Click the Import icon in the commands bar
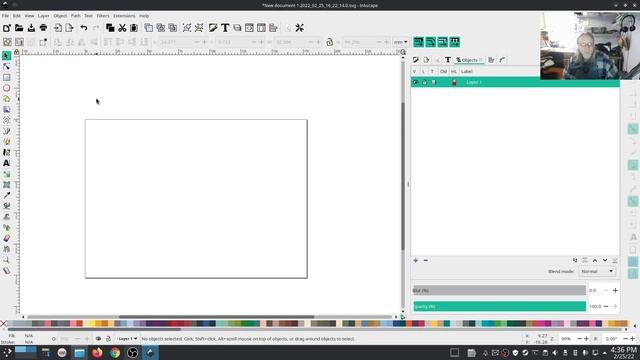This screenshot has width=640, height=360. coord(58,28)
